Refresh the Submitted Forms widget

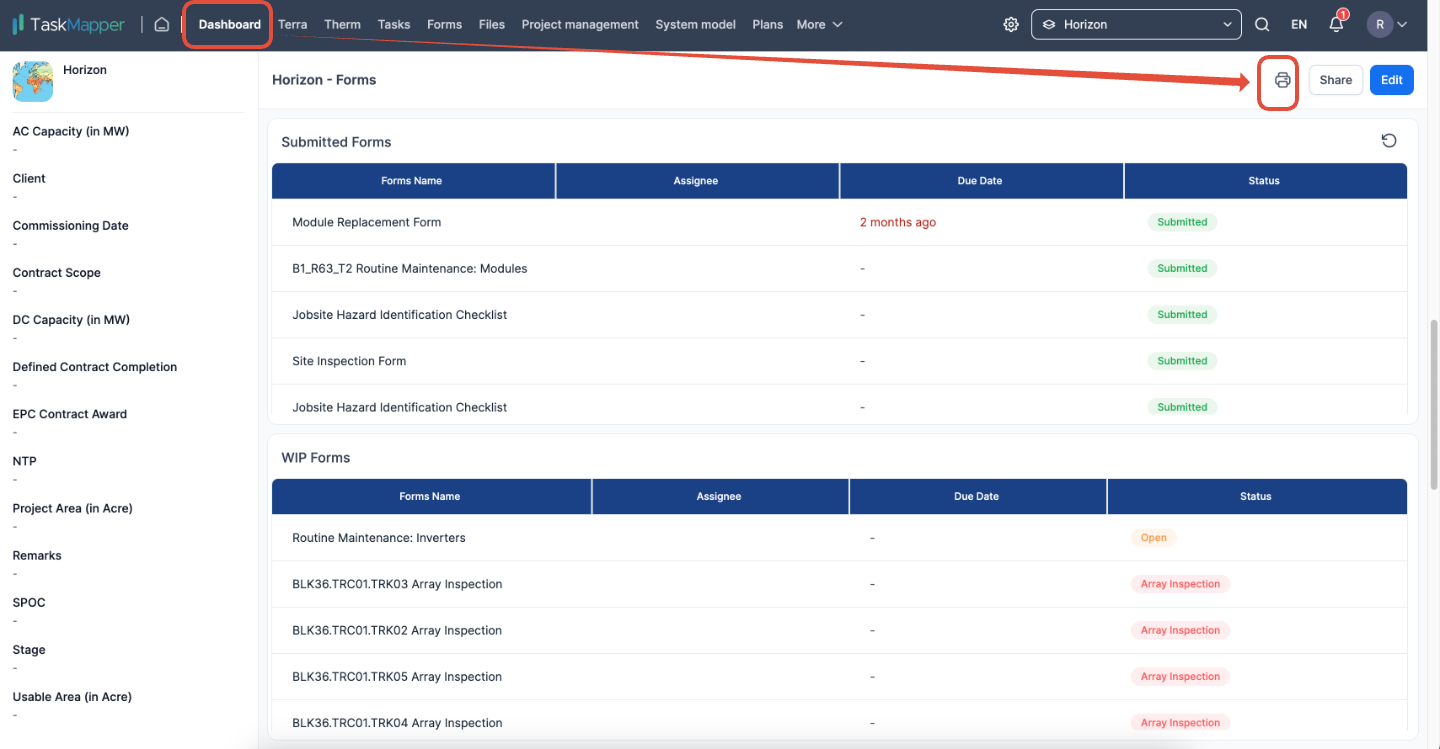coord(1389,141)
